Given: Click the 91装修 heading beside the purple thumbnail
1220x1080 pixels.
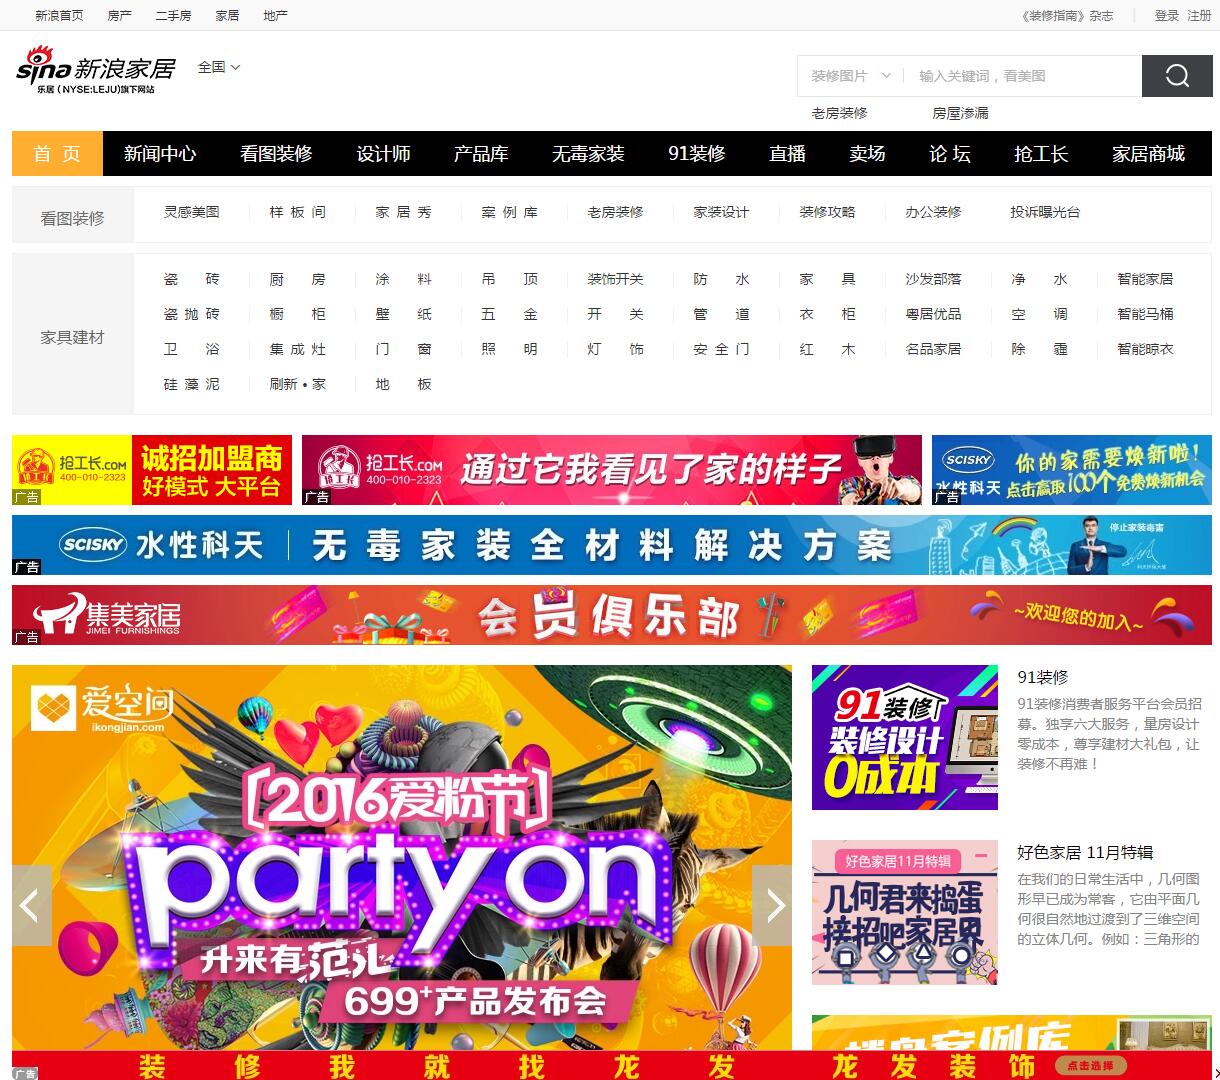Looking at the screenshot, I should click(x=1043, y=677).
